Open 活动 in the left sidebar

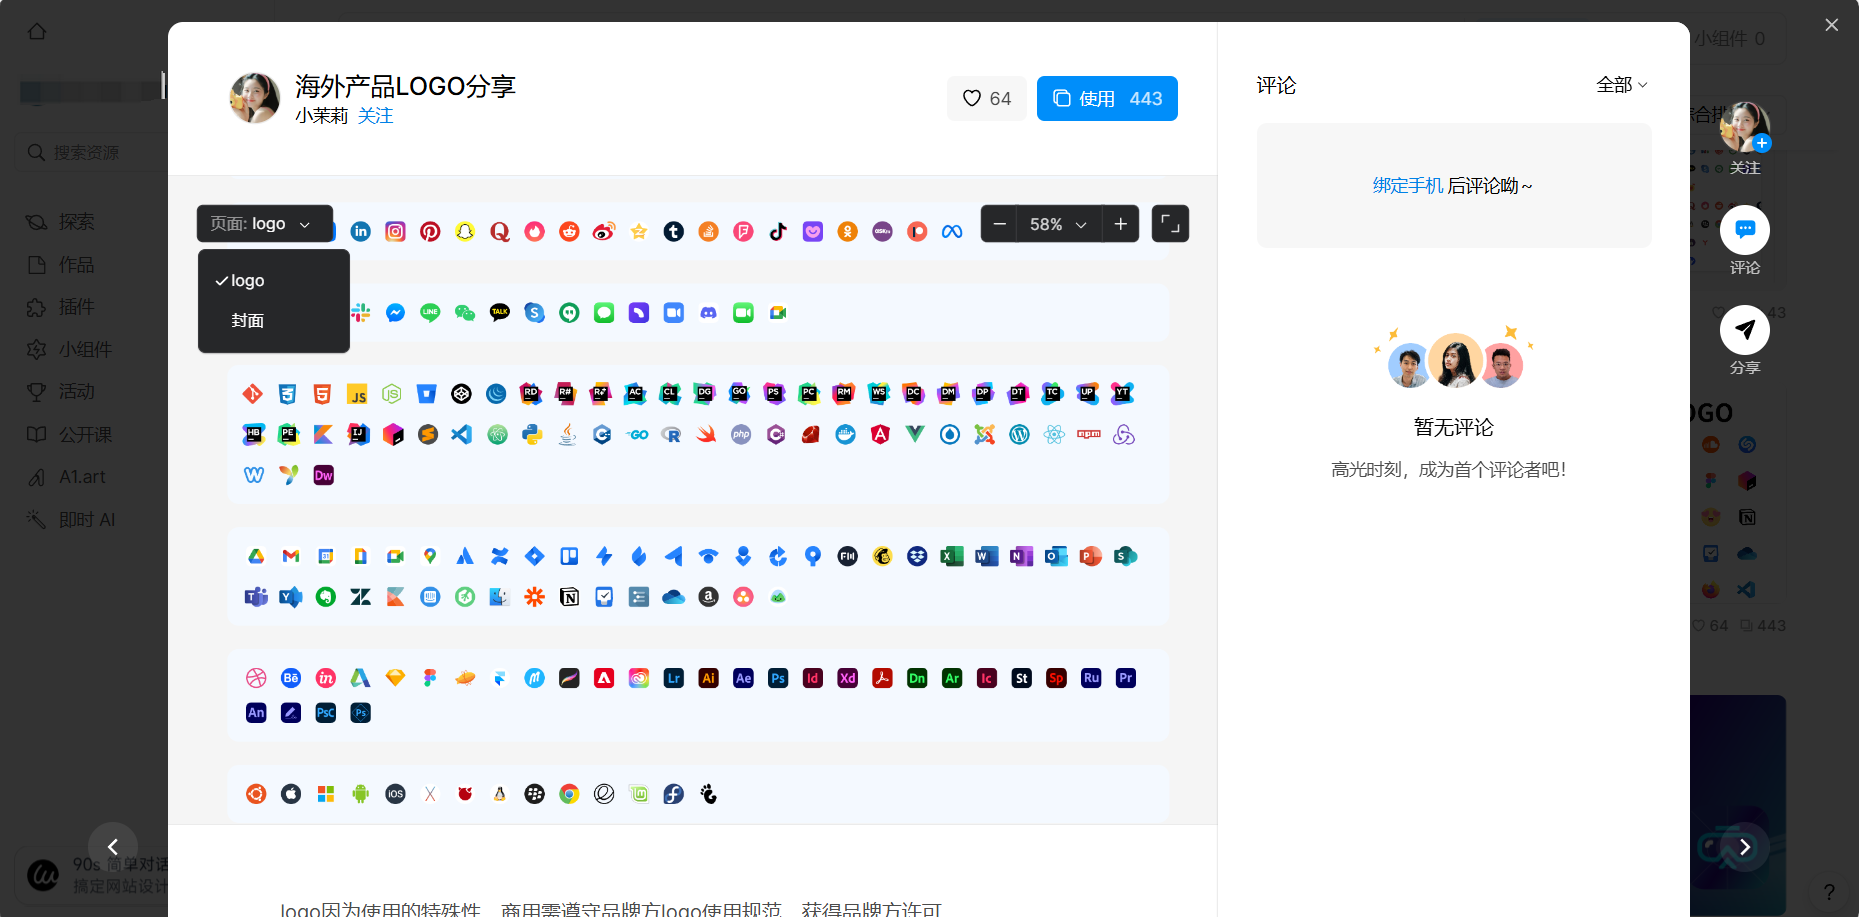pyautogui.click(x=62, y=392)
